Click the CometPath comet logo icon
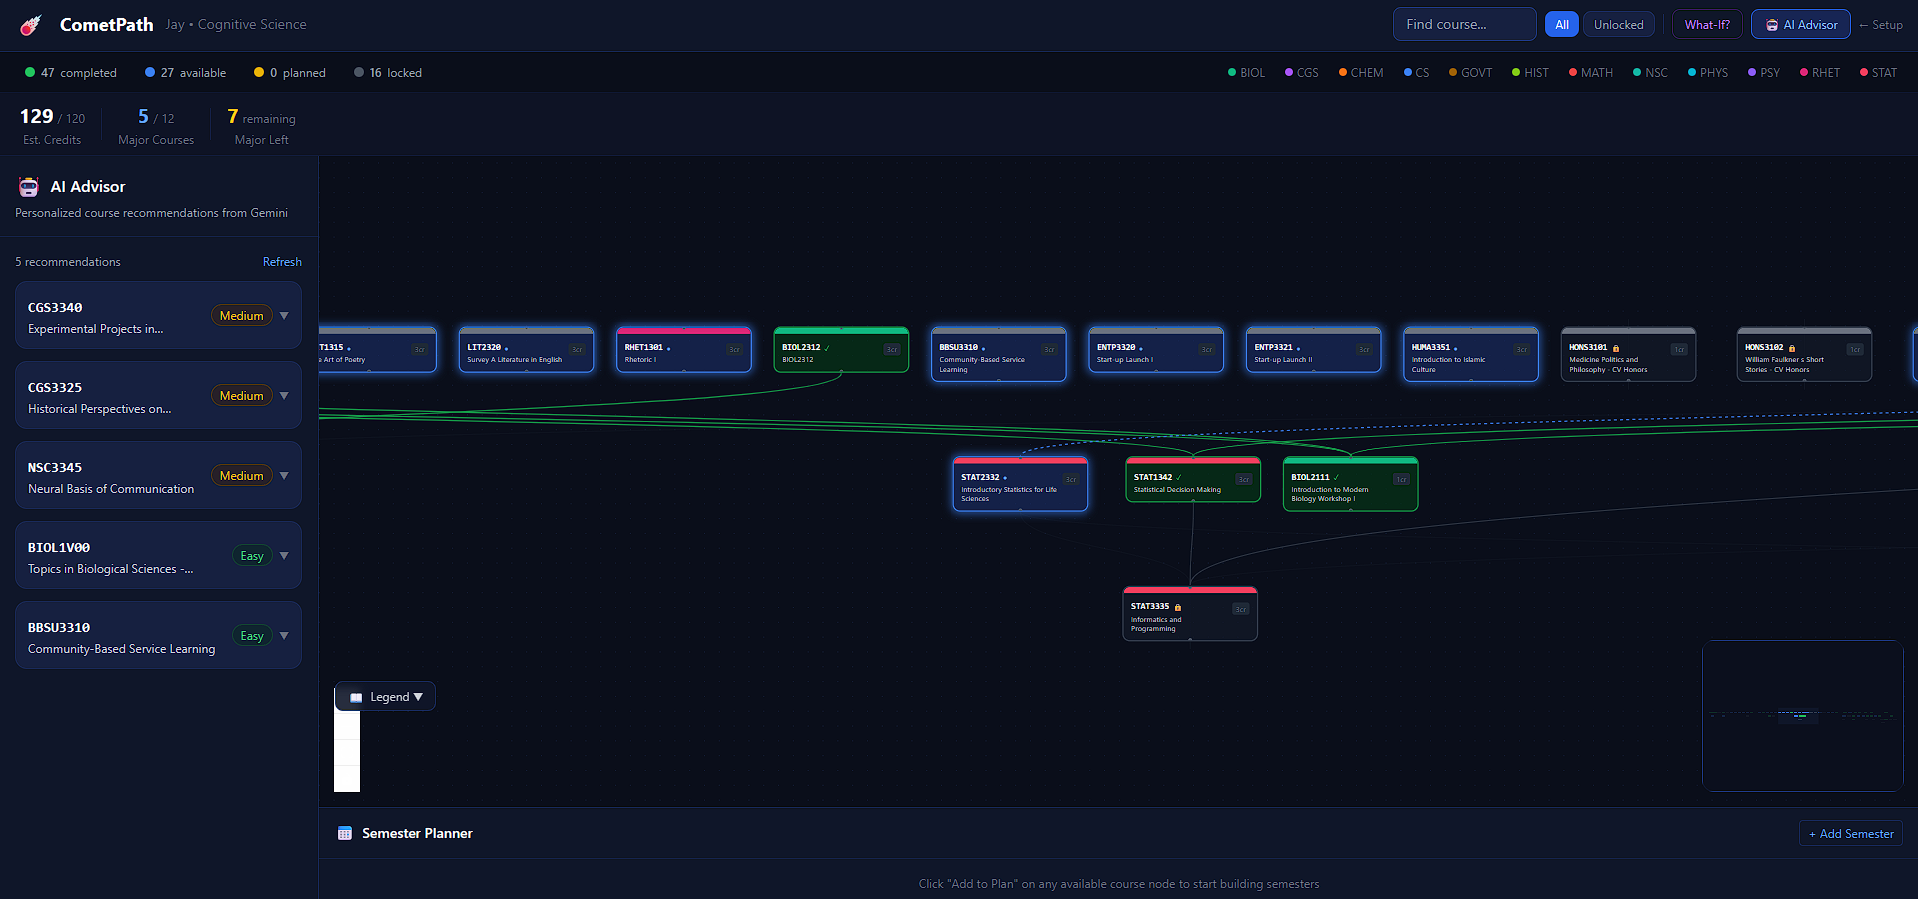This screenshot has height=899, width=1918. [31, 25]
